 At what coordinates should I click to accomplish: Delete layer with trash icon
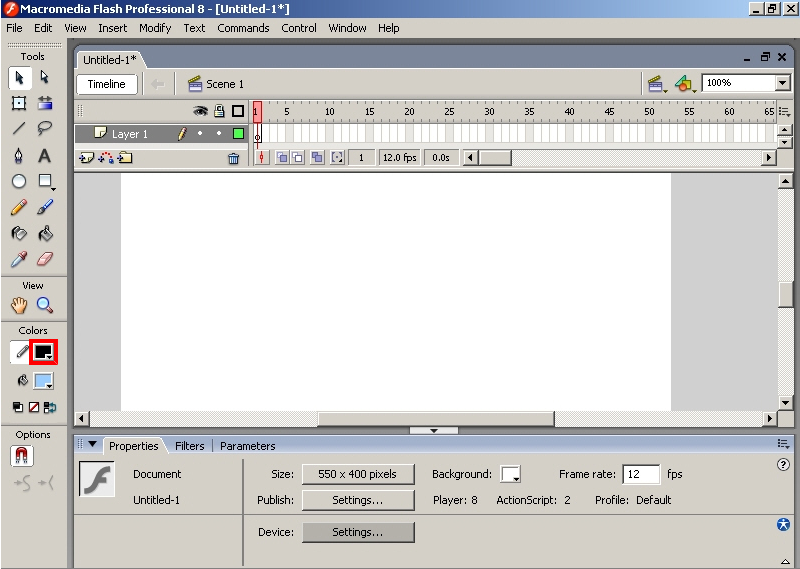tap(234, 159)
